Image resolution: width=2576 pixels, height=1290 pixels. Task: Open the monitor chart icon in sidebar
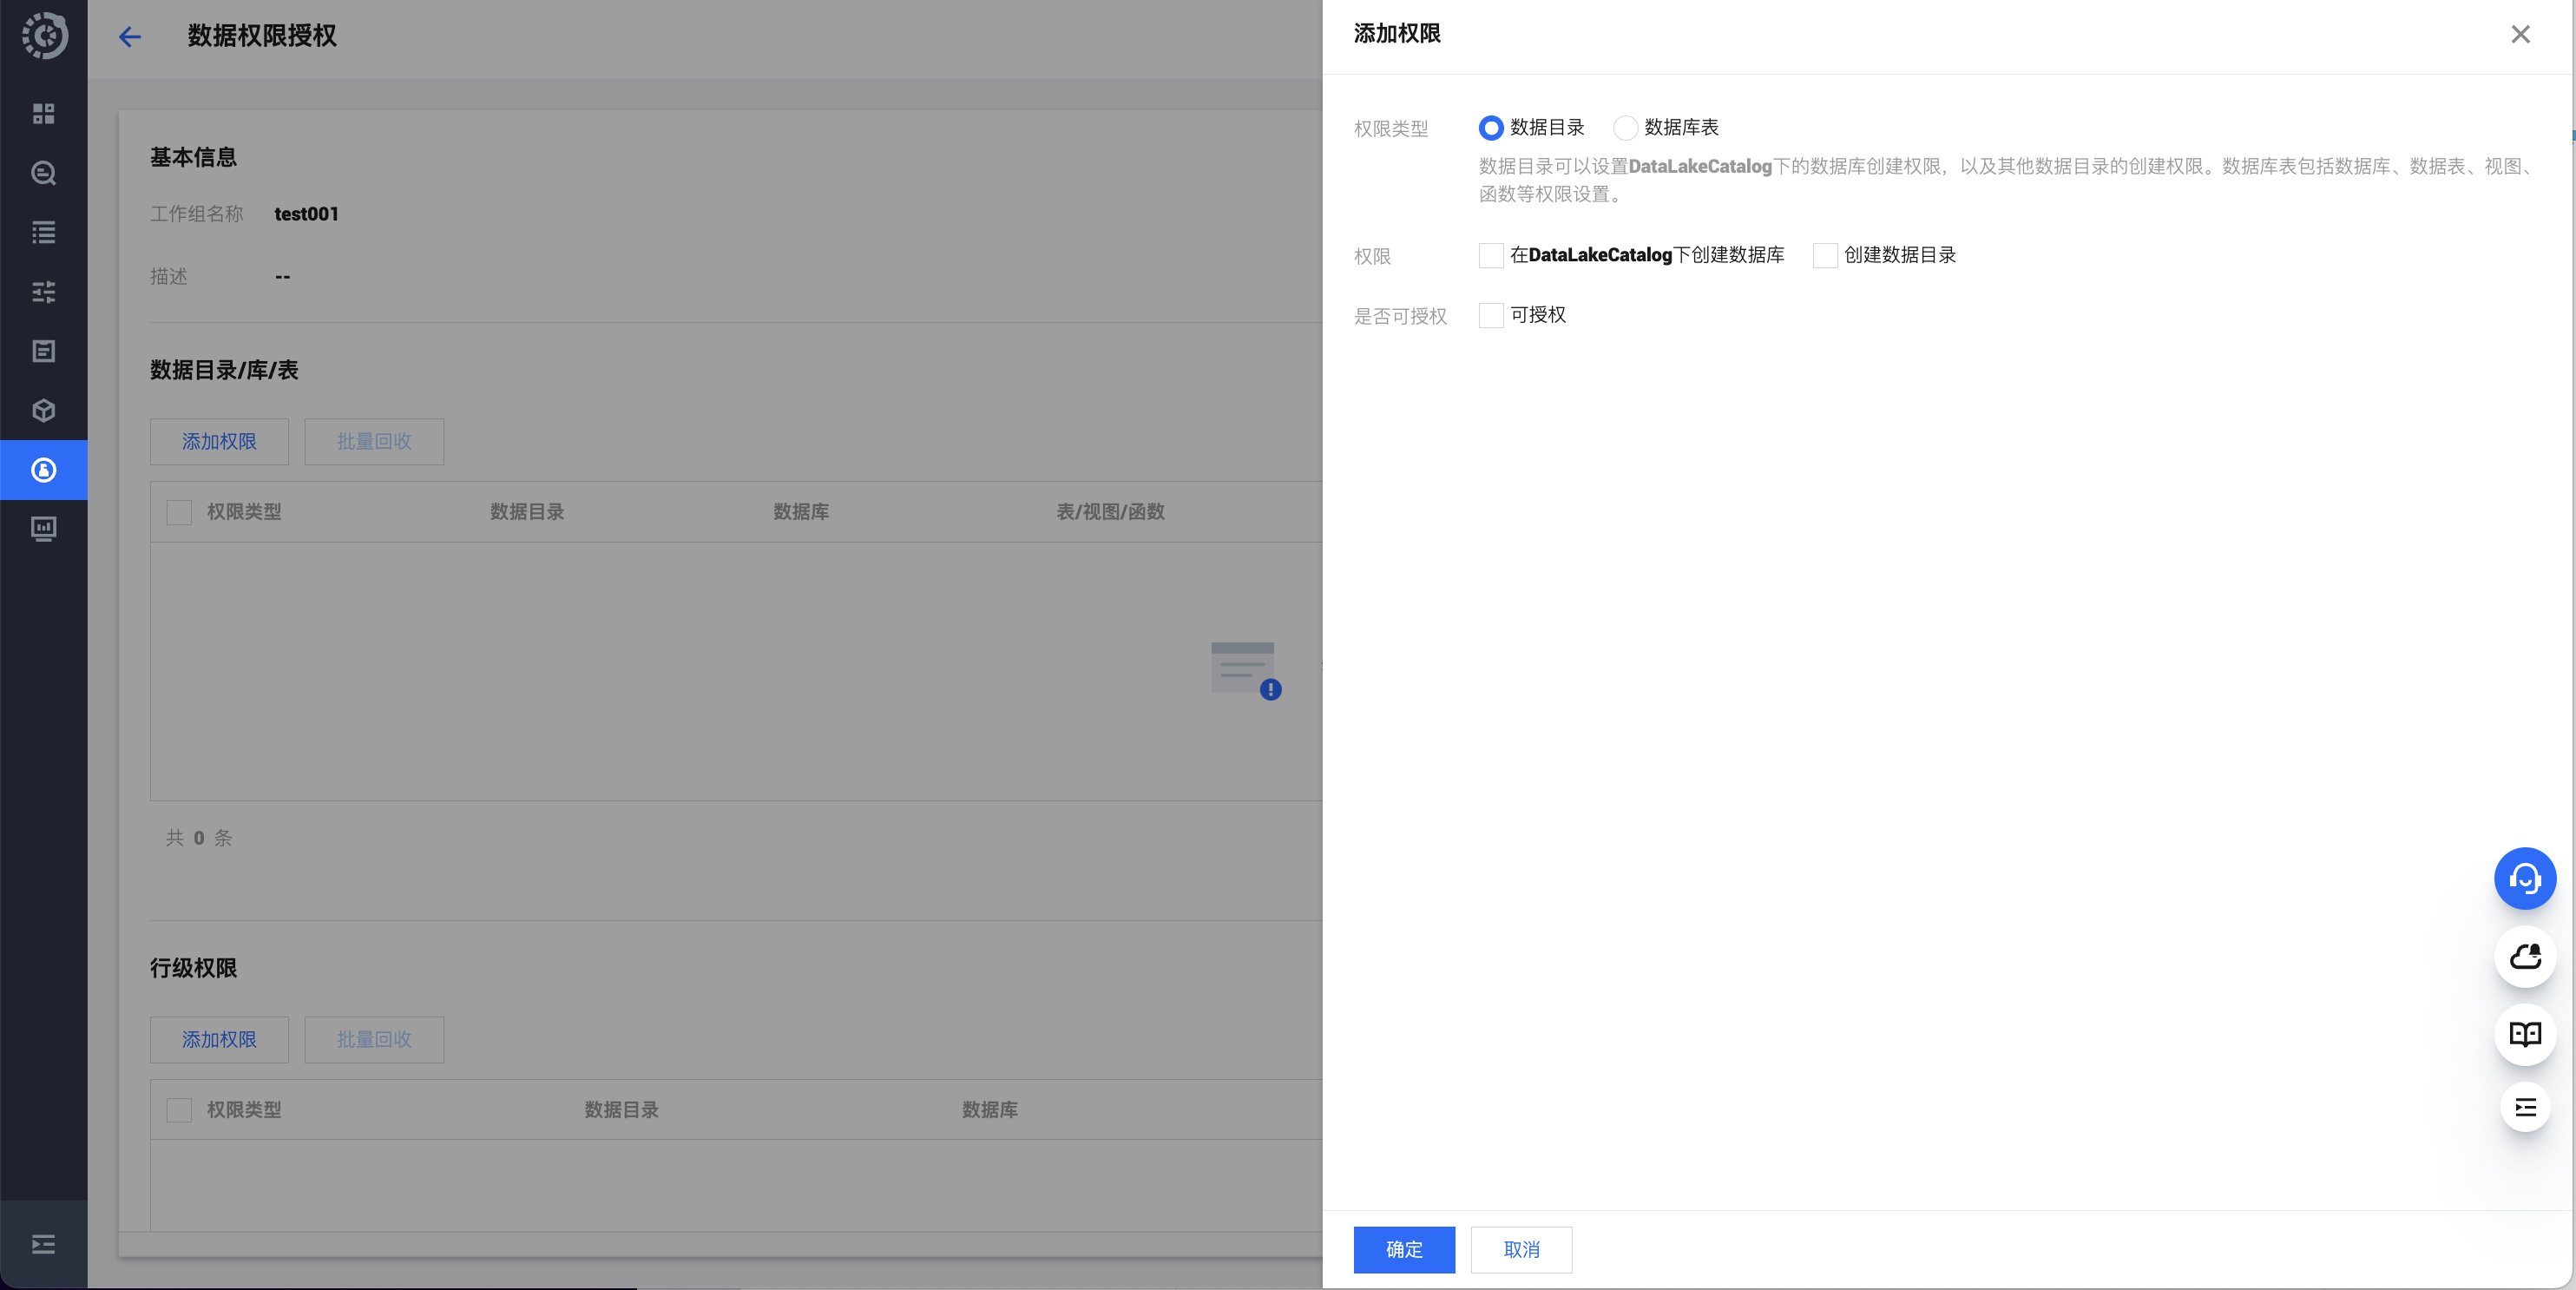43,528
